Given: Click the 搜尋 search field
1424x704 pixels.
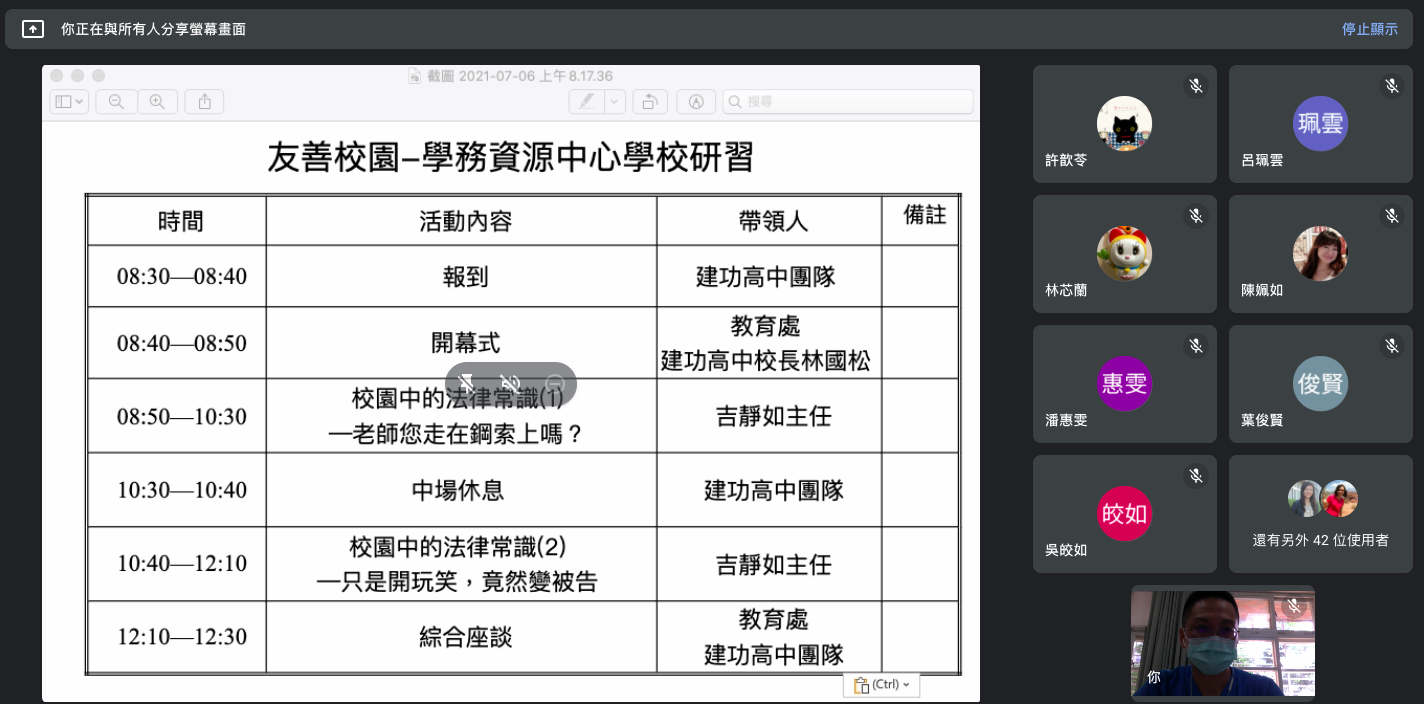Looking at the screenshot, I should click(848, 101).
